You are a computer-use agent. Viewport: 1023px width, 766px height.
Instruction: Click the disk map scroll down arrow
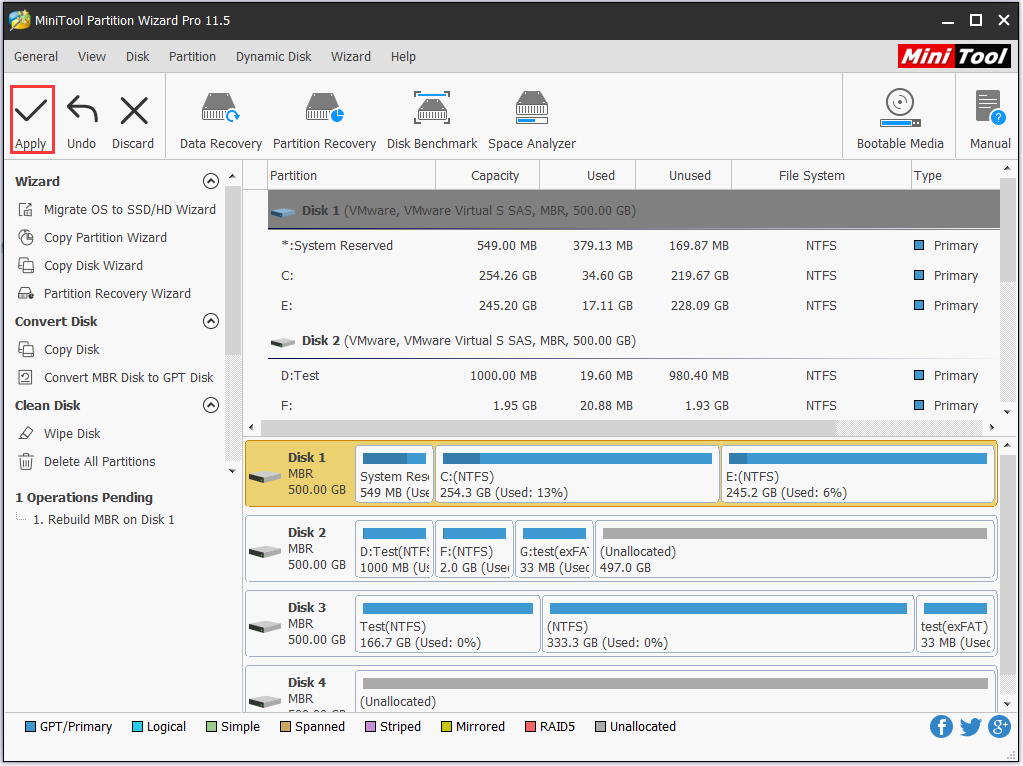[1007, 704]
